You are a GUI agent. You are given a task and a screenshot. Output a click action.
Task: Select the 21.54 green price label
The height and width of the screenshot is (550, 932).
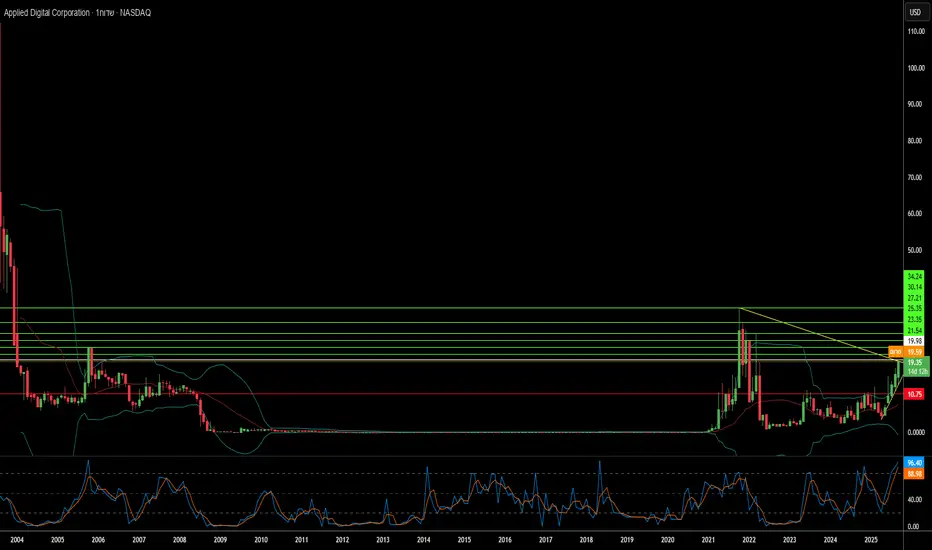pos(915,331)
